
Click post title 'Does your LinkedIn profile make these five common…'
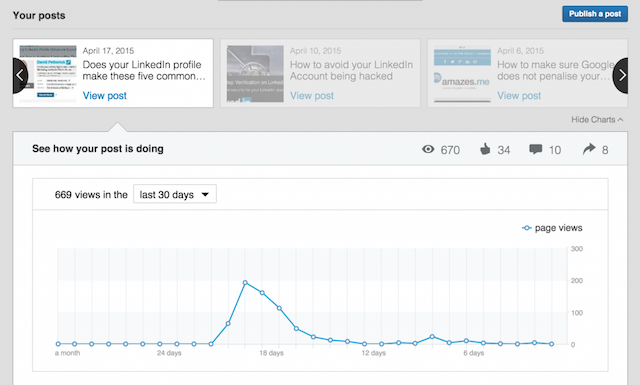click(x=144, y=70)
